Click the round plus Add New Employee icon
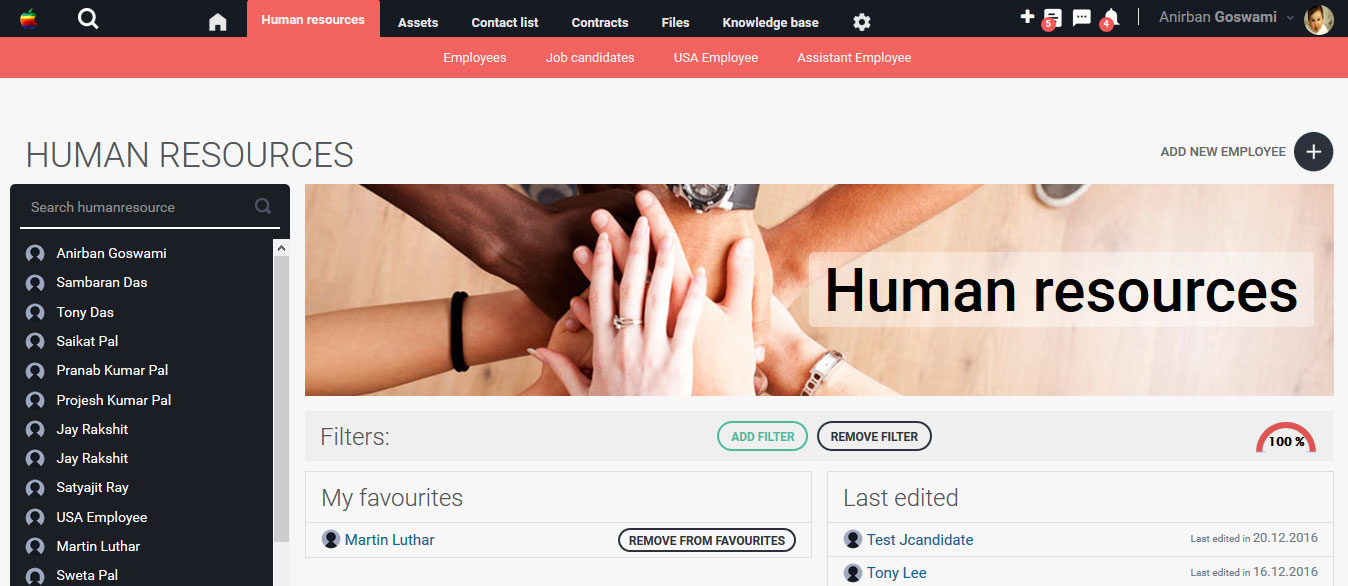Image resolution: width=1348 pixels, height=586 pixels. (x=1313, y=152)
